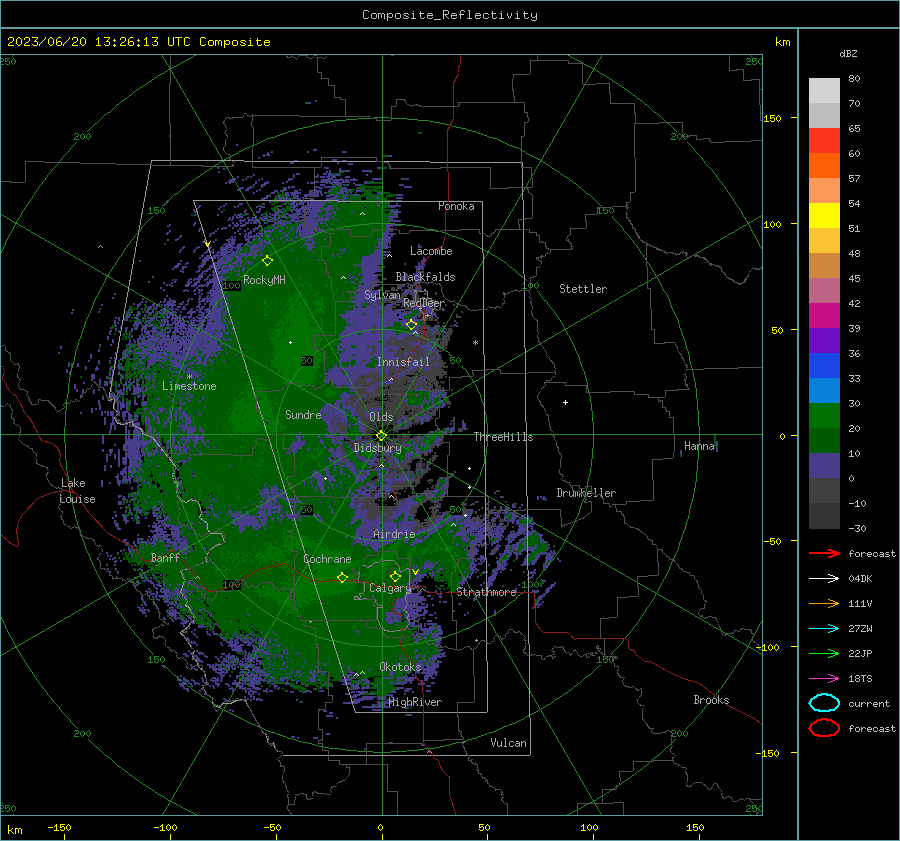Viewport: 900px width, 841px height.
Task: Click the green swatch between 30 and 20 dBZ
Action: (x=824, y=416)
